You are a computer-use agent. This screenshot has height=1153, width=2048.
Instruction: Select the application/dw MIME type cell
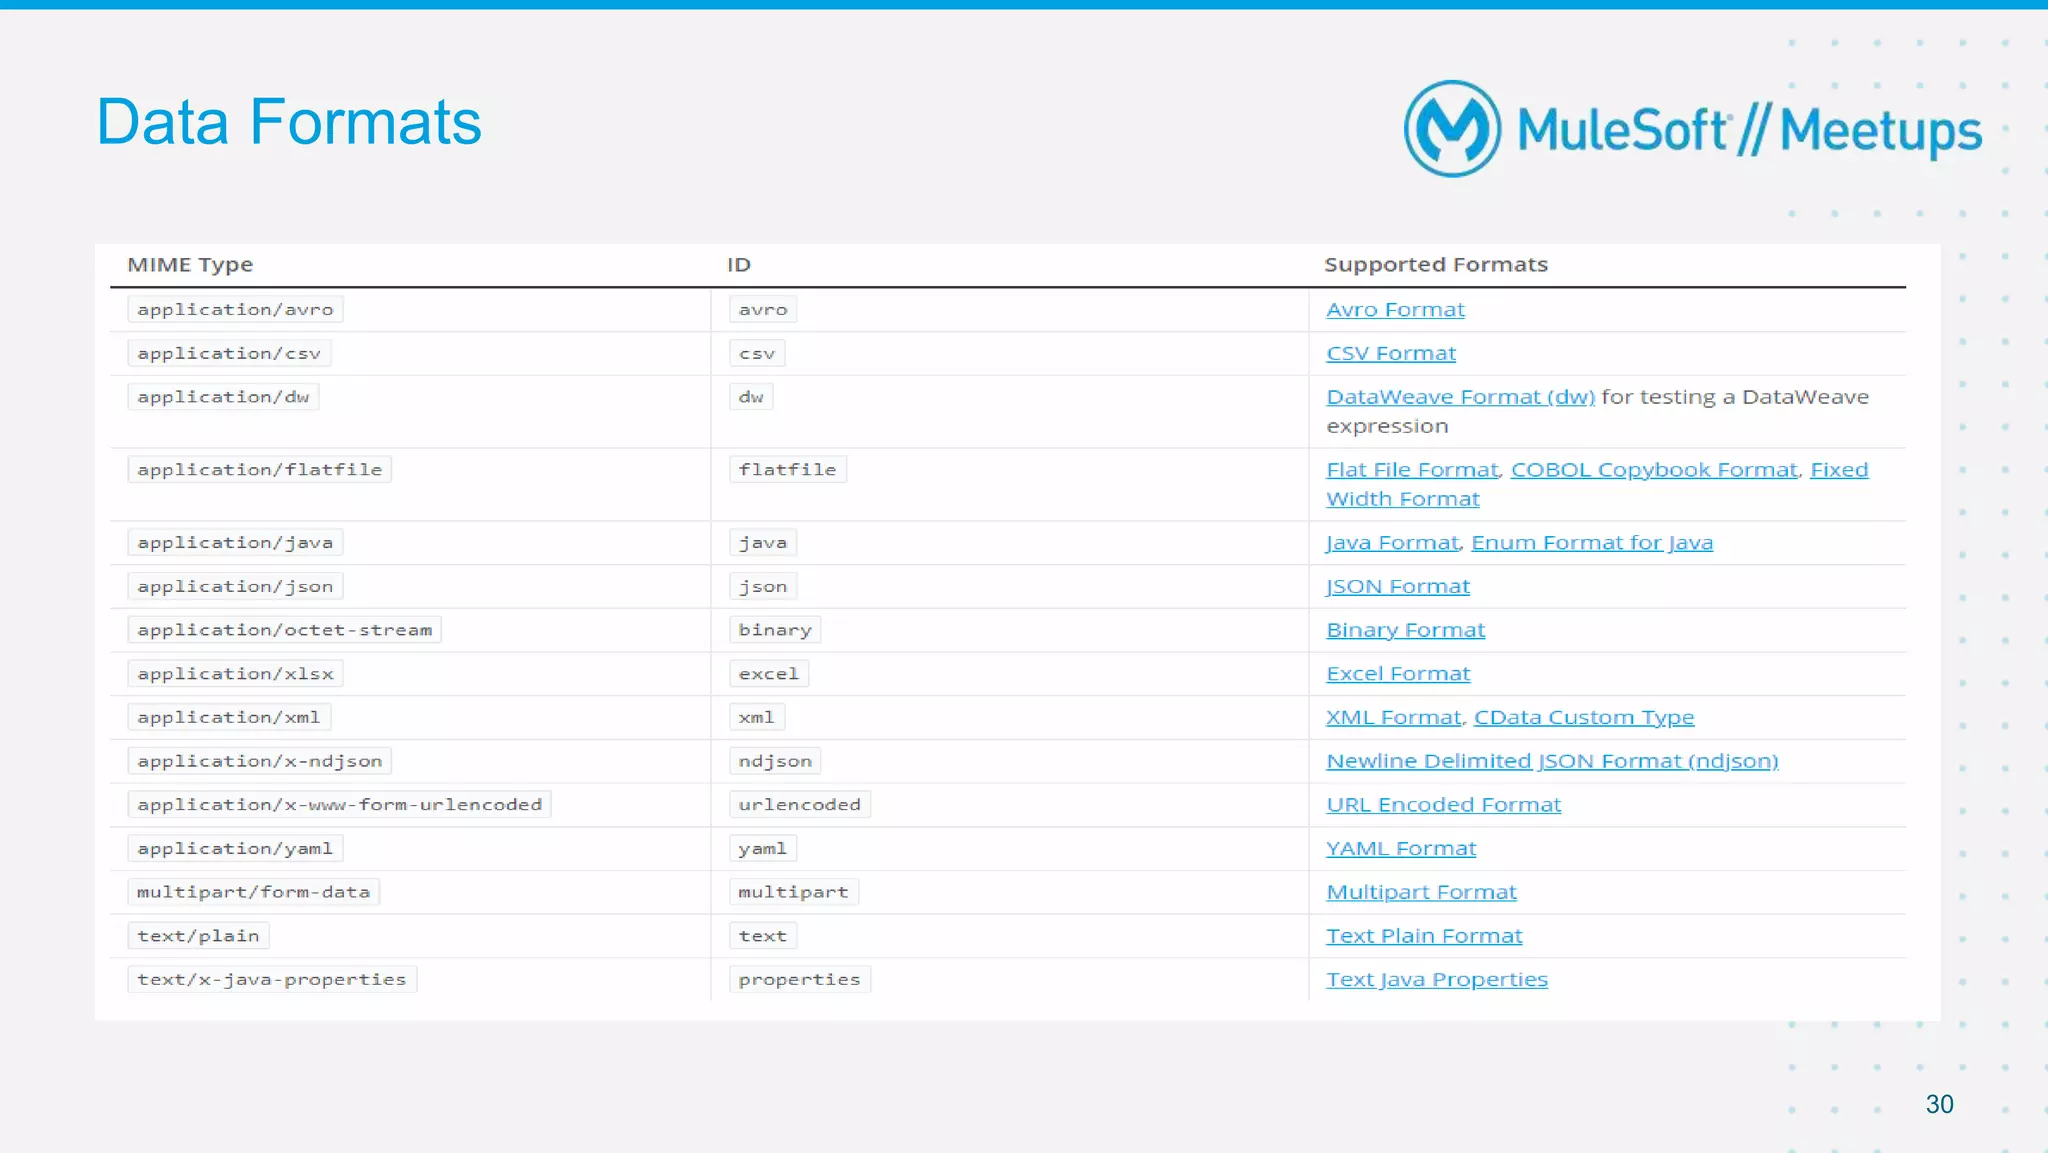(x=223, y=397)
